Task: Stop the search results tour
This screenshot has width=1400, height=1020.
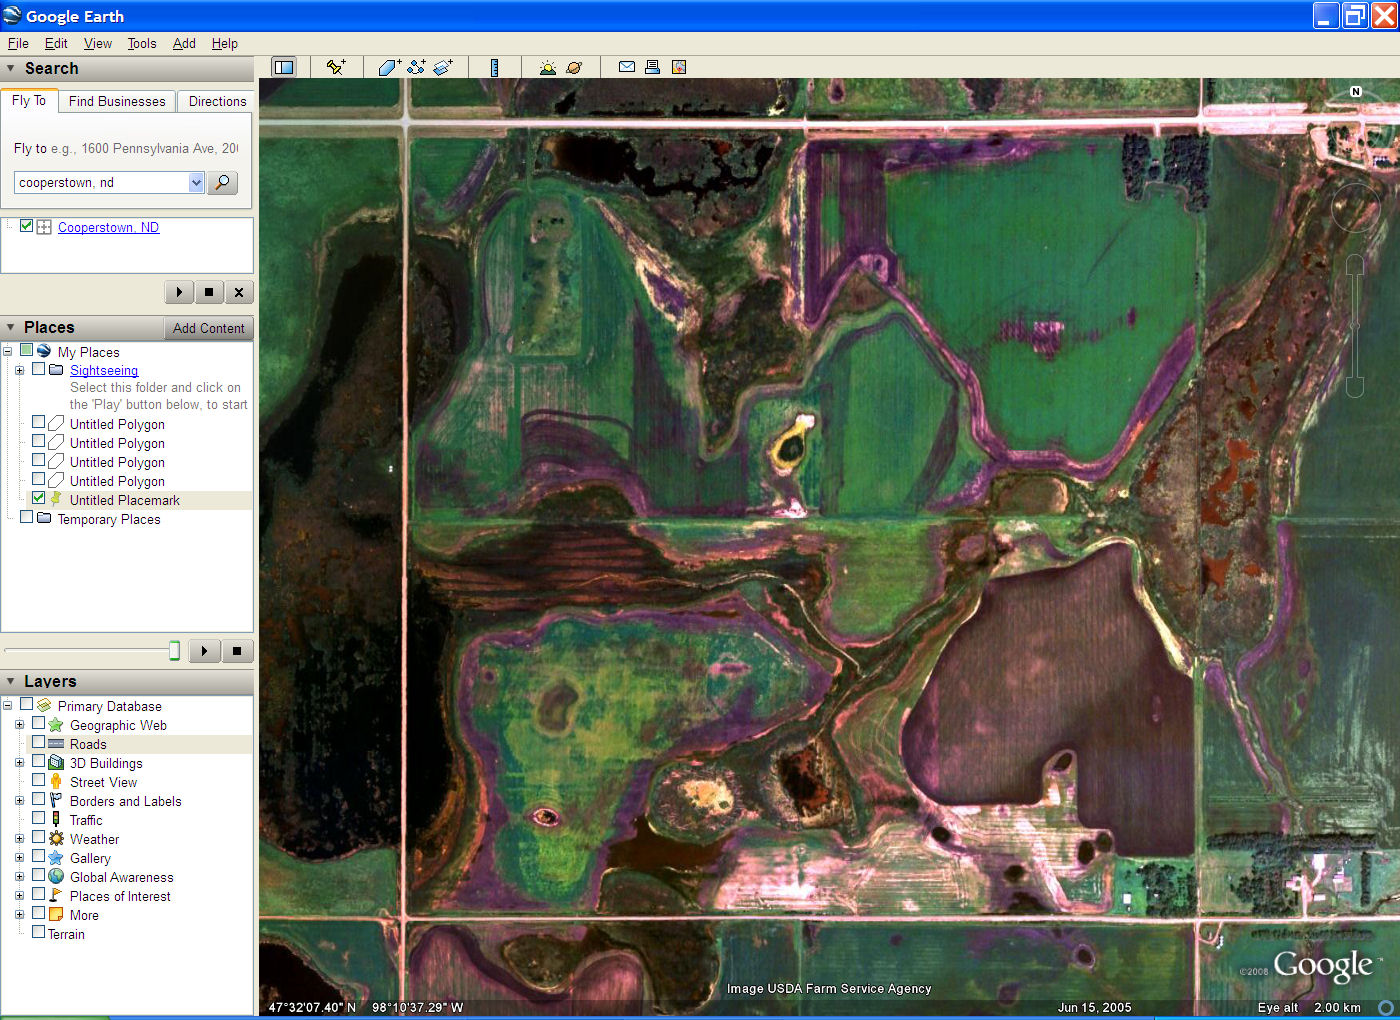Action: 209,292
